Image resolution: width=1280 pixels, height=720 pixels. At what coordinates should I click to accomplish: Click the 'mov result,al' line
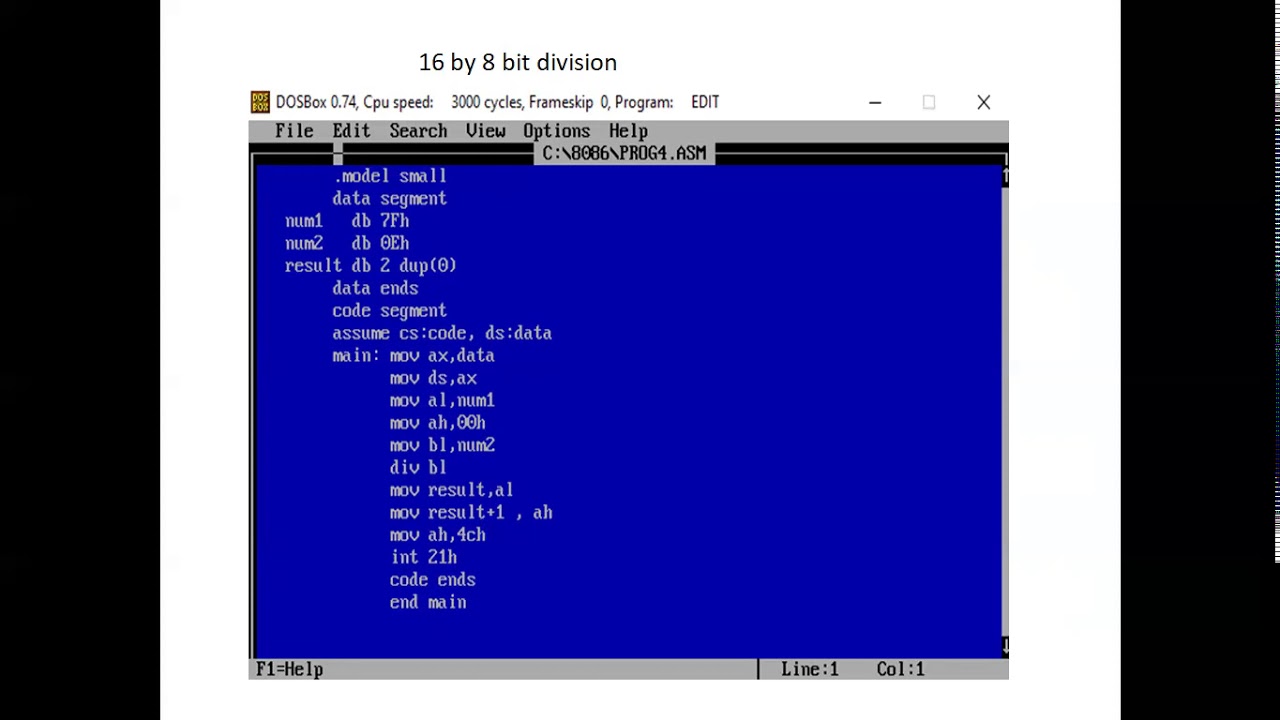[x=452, y=490]
